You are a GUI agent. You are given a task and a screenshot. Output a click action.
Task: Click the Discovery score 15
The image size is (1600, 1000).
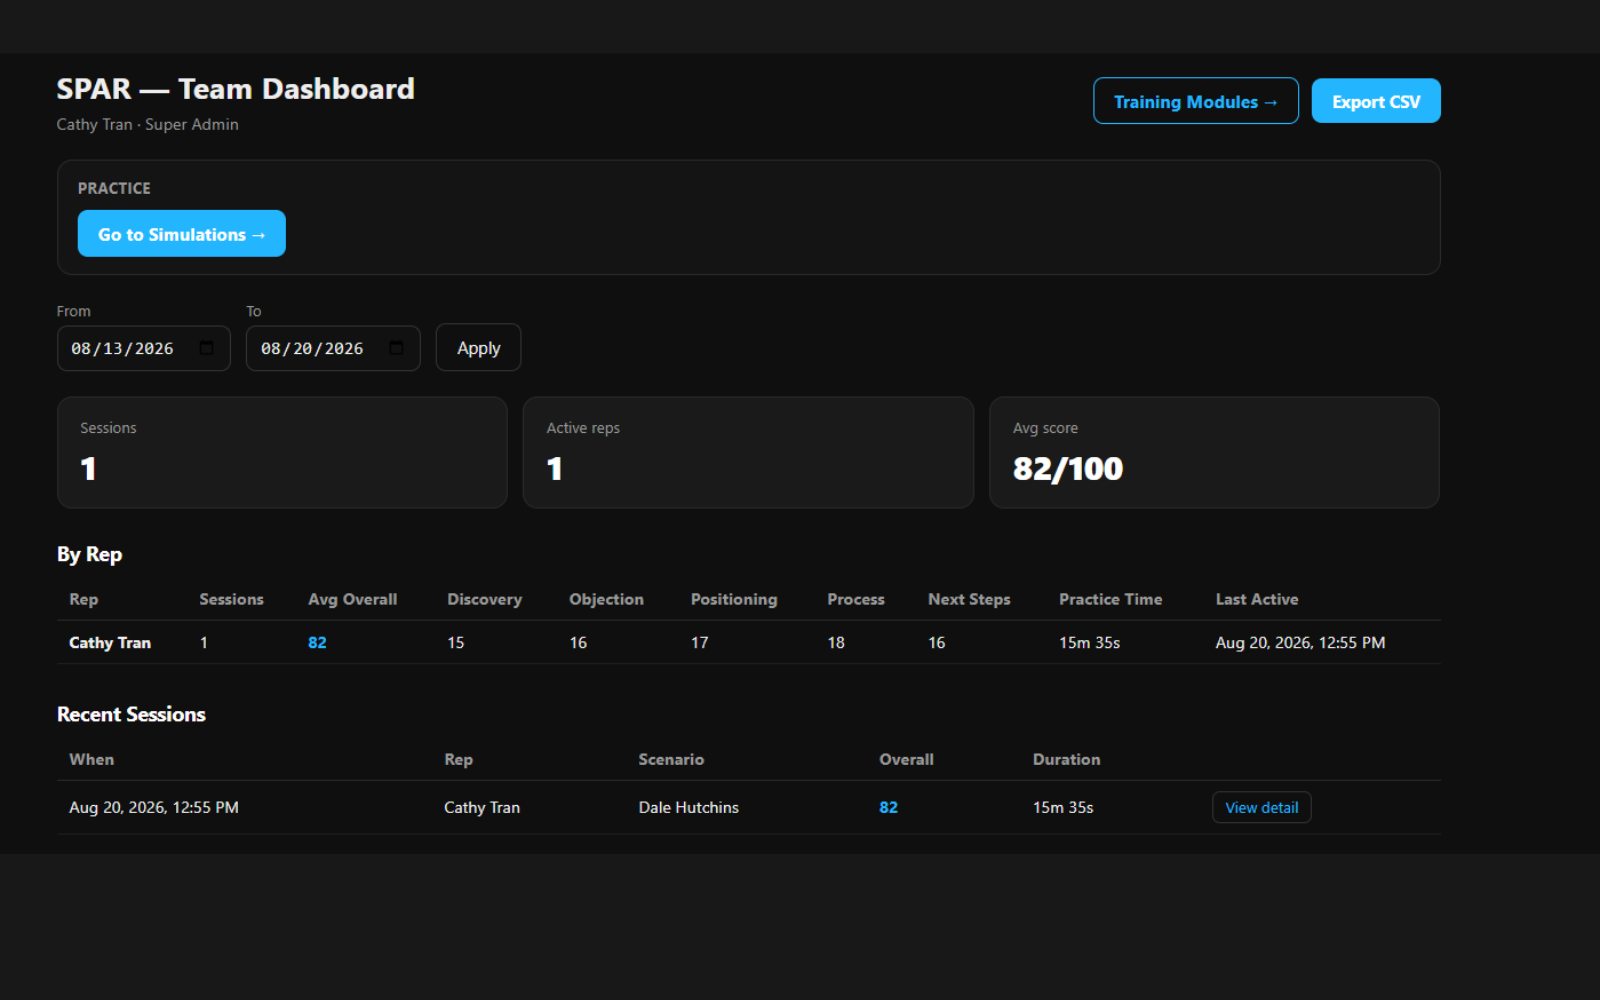455,642
